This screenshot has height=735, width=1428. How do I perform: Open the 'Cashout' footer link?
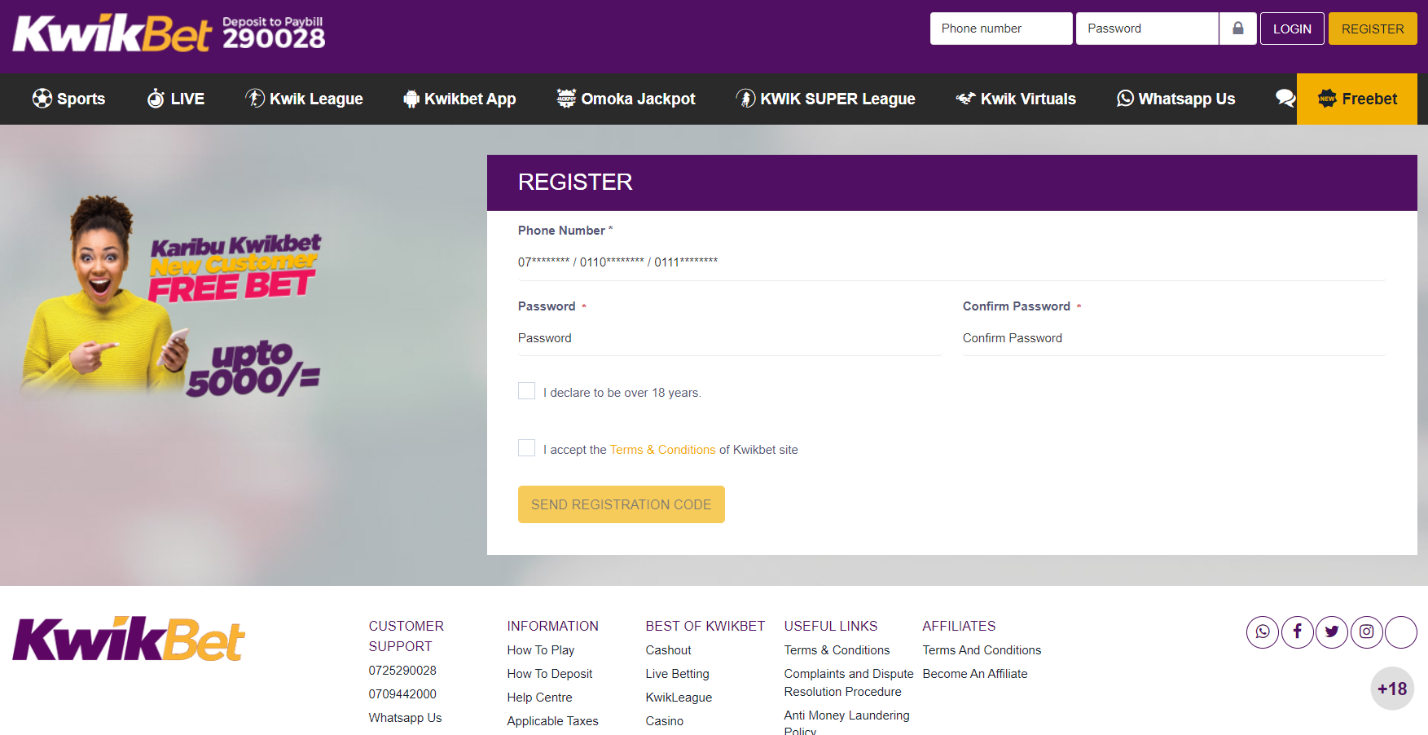(669, 650)
